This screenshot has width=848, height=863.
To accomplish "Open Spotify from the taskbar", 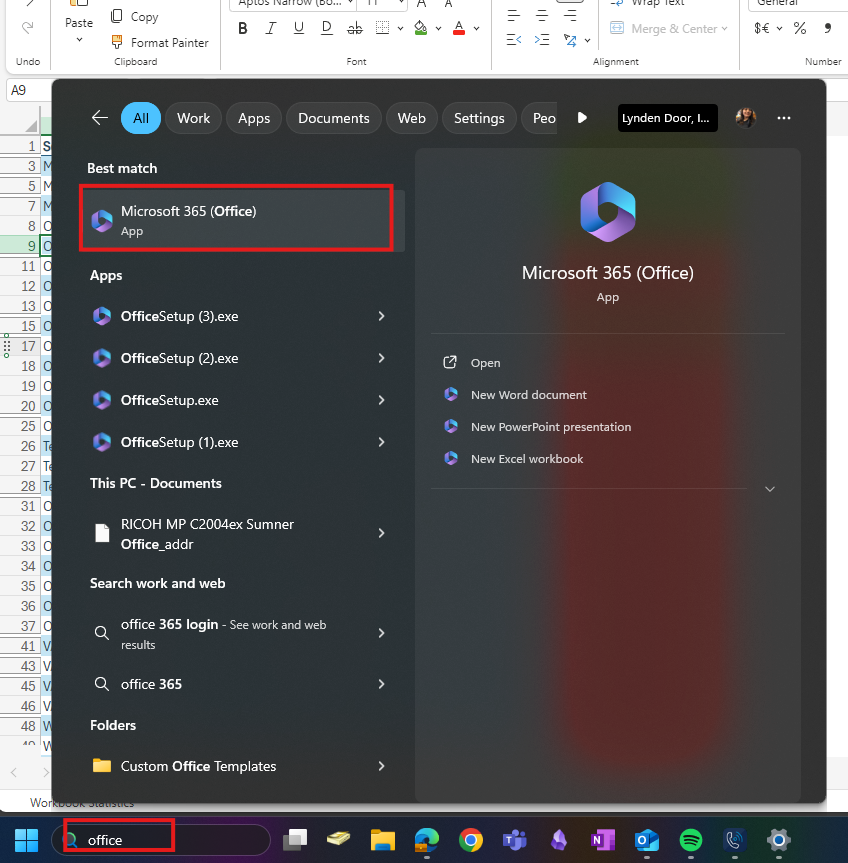I will tap(691, 840).
